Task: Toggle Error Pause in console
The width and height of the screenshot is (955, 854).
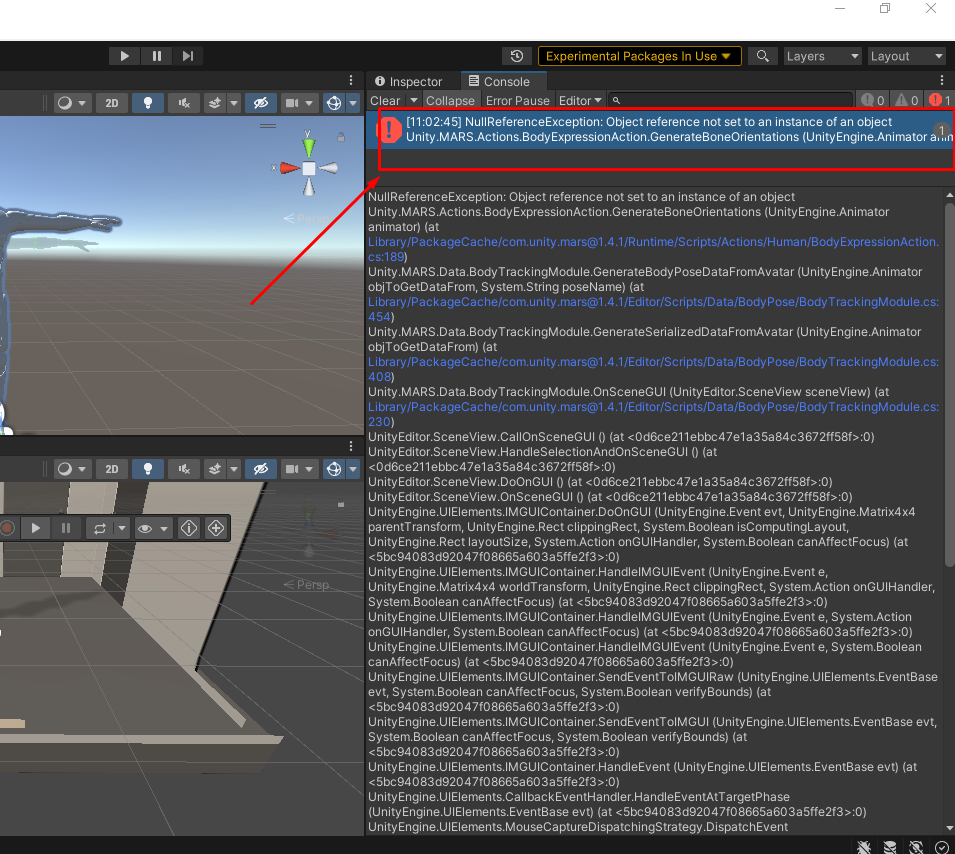Action: [518, 101]
